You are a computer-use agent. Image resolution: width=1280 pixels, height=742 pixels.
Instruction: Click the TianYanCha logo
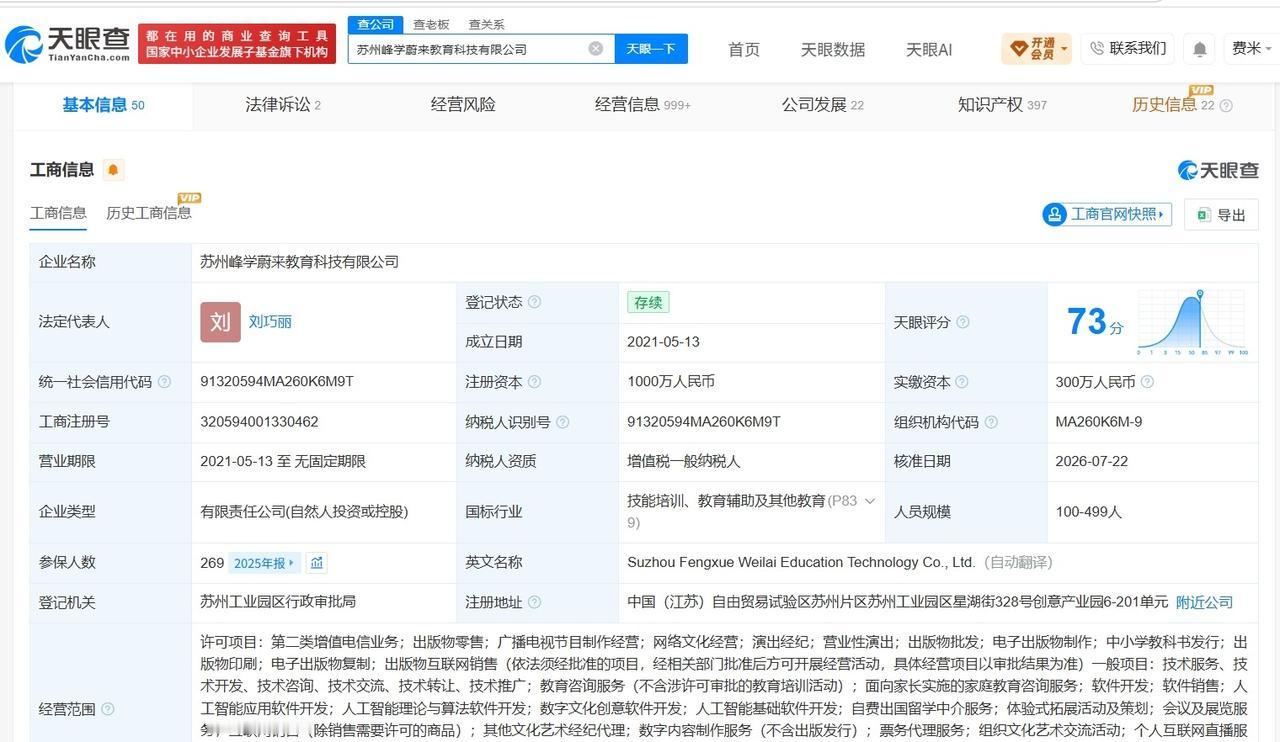(x=68, y=44)
